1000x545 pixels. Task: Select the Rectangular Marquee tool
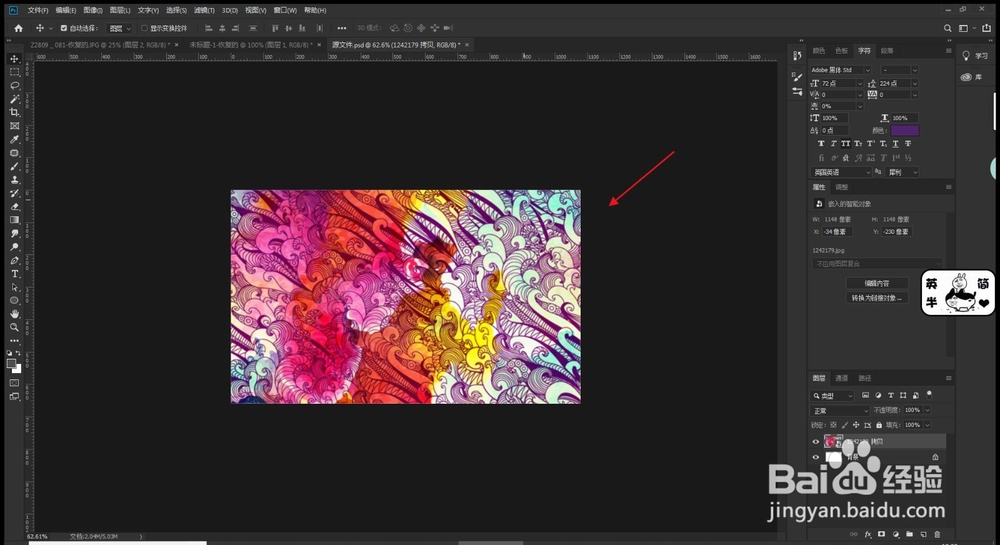[14, 72]
